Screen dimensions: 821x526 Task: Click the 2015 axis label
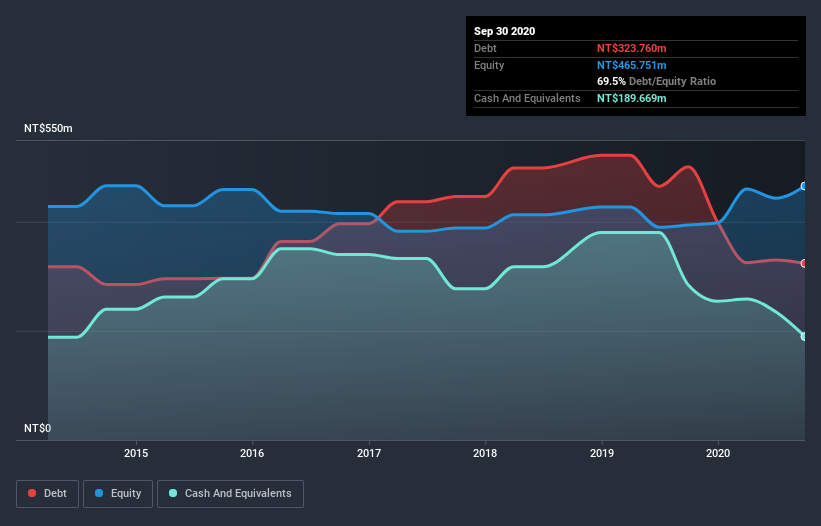click(x=136, y=453)
